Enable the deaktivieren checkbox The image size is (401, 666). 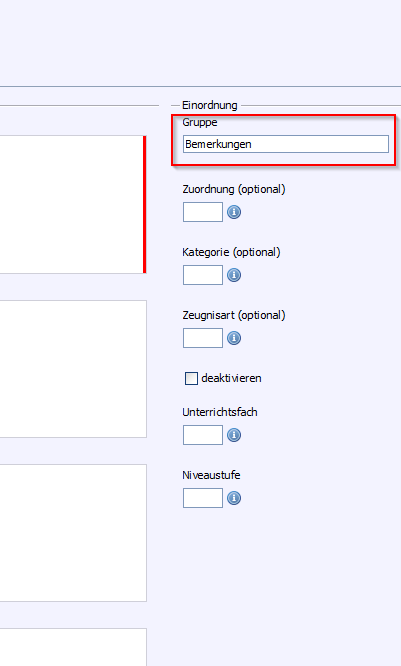191,378
